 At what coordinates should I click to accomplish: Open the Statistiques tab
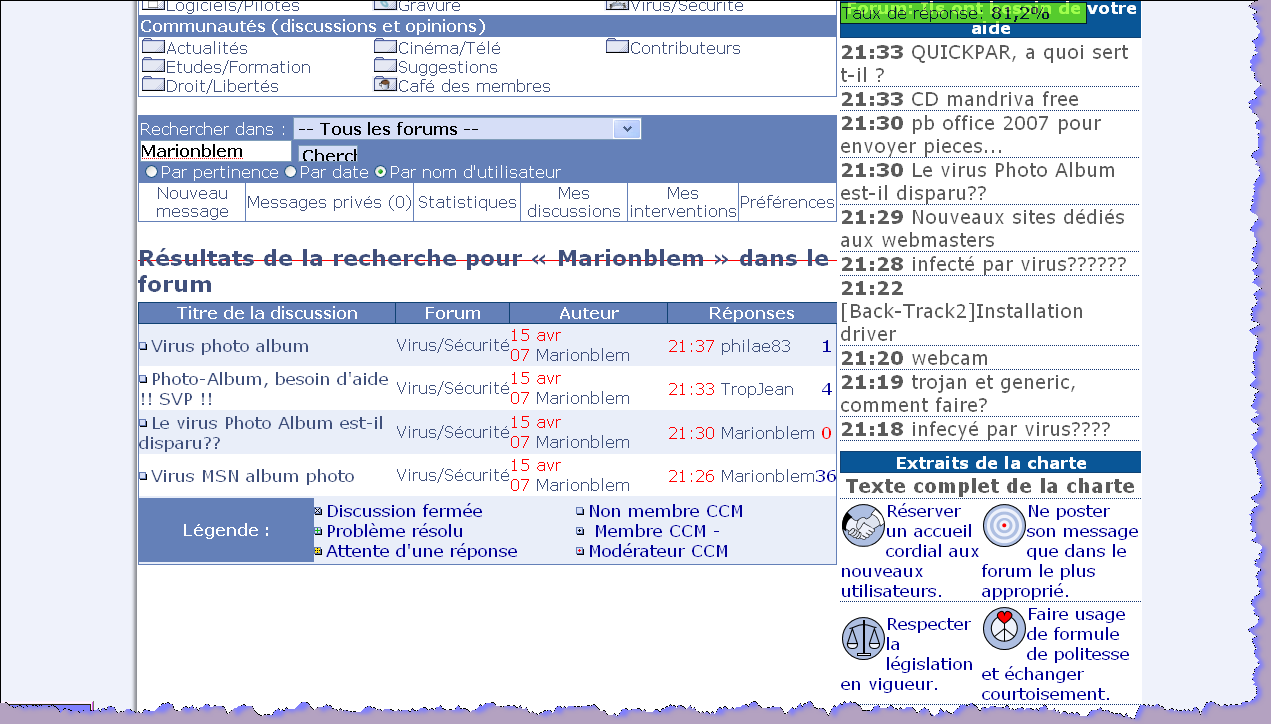click(467, 202)
